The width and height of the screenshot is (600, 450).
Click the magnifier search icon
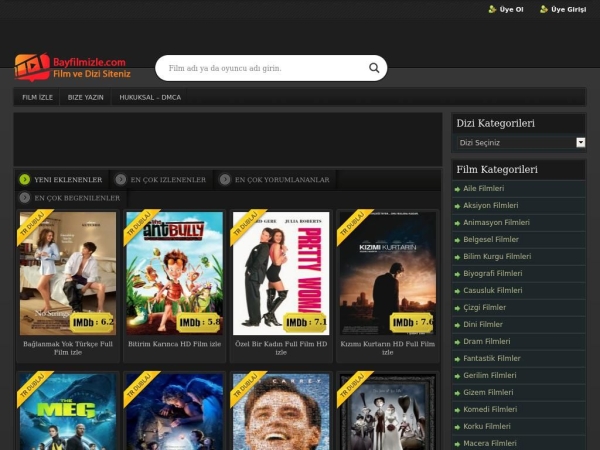374,68
